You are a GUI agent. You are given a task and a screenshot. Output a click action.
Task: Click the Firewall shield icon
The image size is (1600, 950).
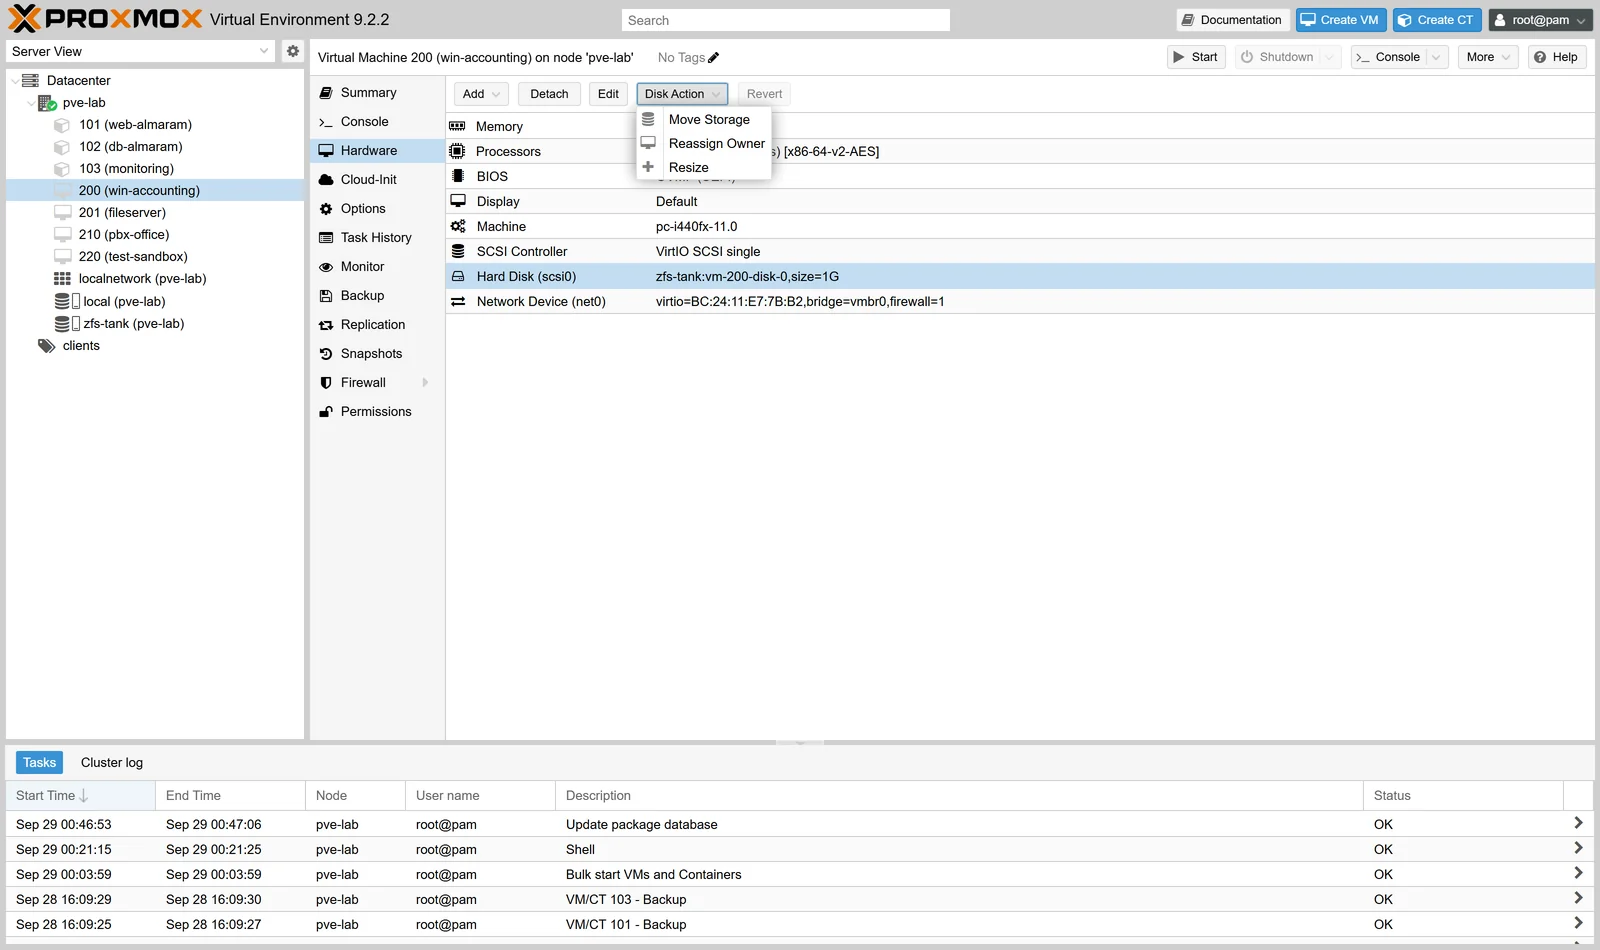326,383
